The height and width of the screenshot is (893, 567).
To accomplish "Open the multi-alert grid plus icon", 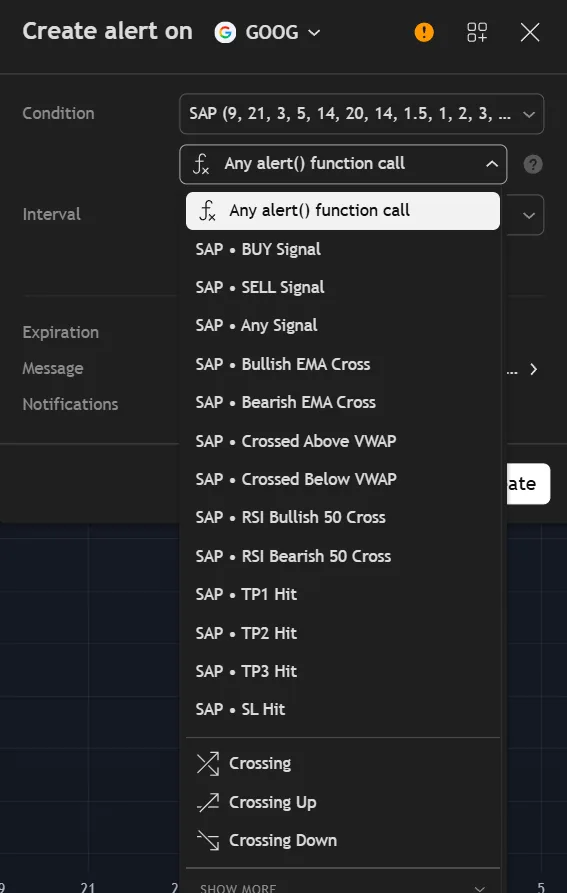I will tap(477, 32).
